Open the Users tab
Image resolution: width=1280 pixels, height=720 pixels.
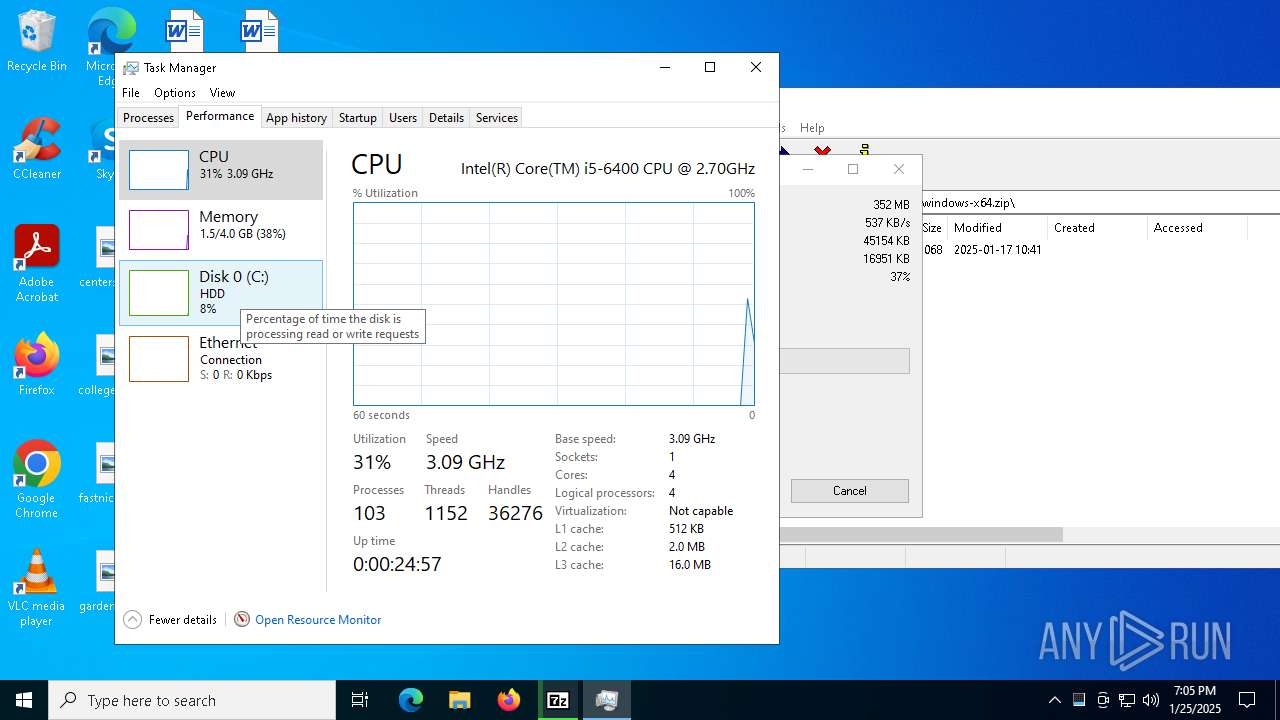(x=403, y=118)
